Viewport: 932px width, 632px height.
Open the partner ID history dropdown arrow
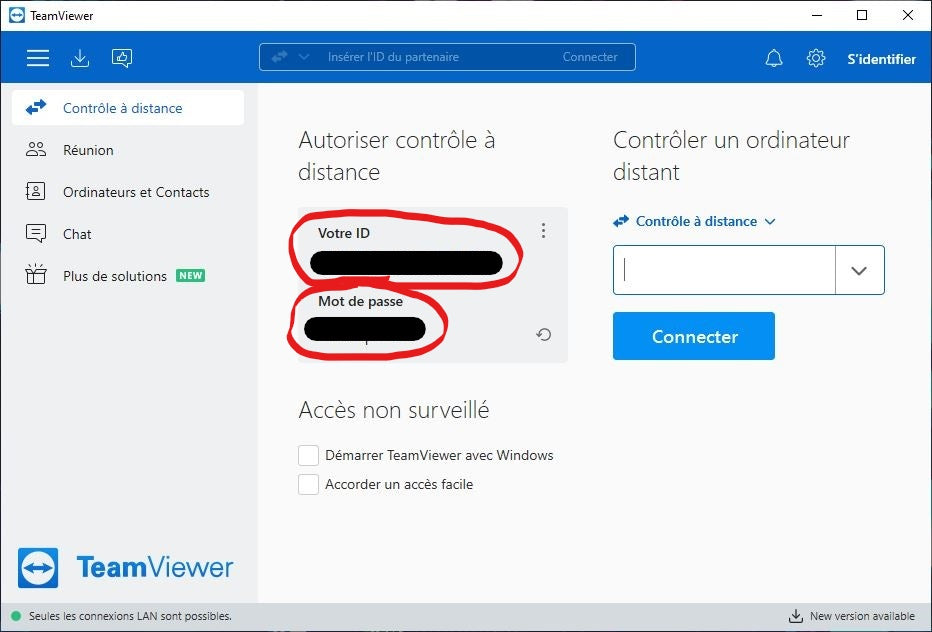859,271
